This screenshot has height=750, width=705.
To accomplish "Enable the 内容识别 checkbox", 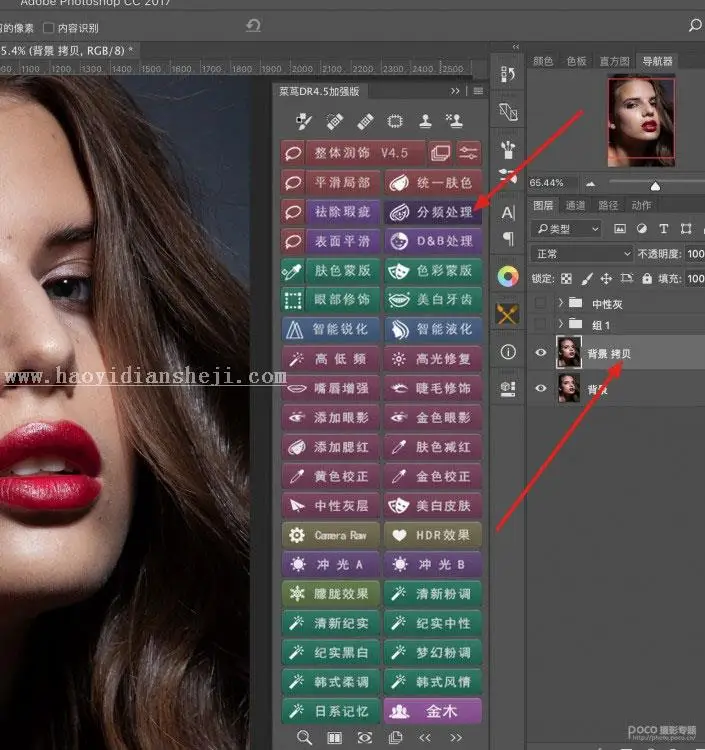I will 48,28.
